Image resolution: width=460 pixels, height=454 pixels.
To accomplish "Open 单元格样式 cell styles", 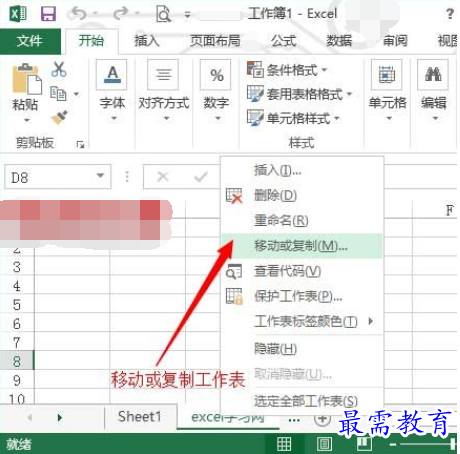I will [x=293, y=118].
